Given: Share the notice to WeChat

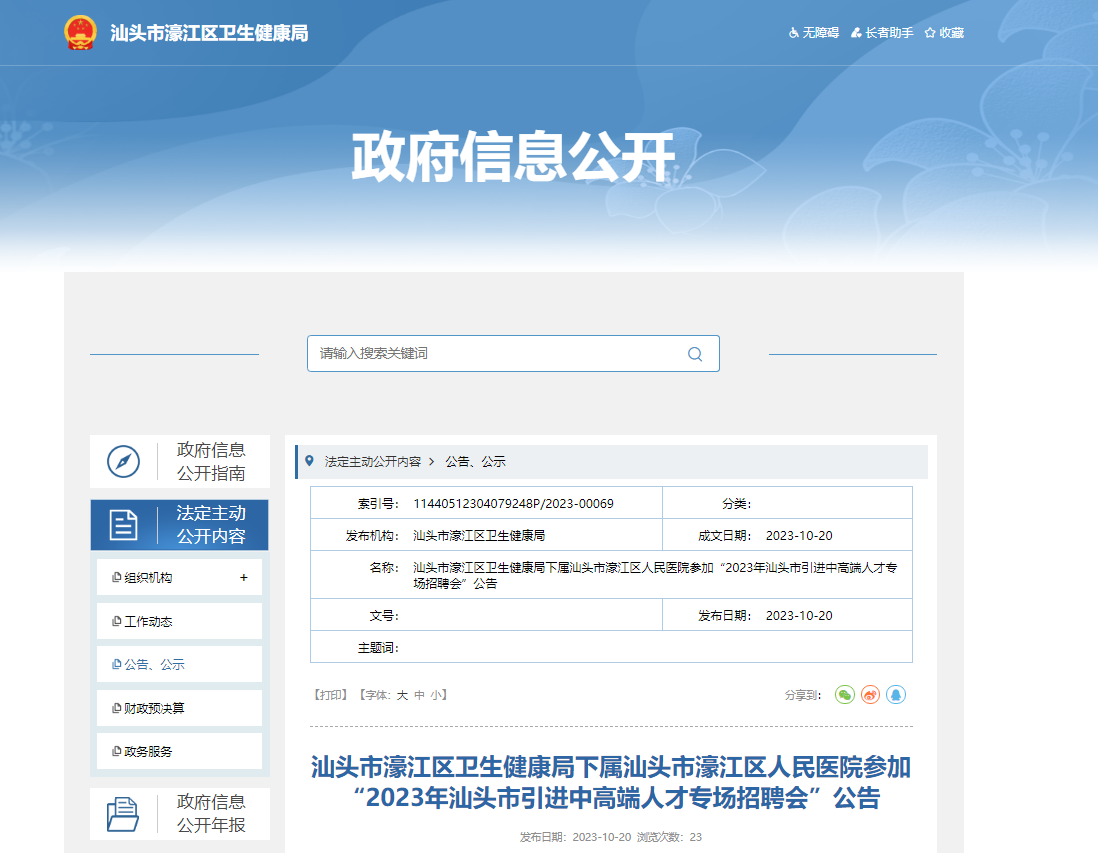Looking at the screenshot, I should pos(845,694).
